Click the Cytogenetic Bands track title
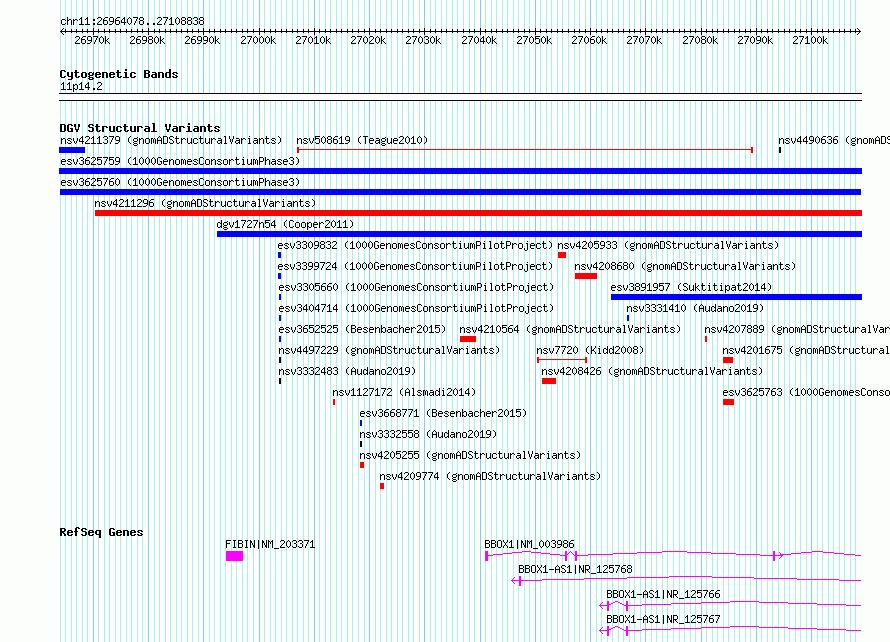890x642 pixels. (119, 74)
